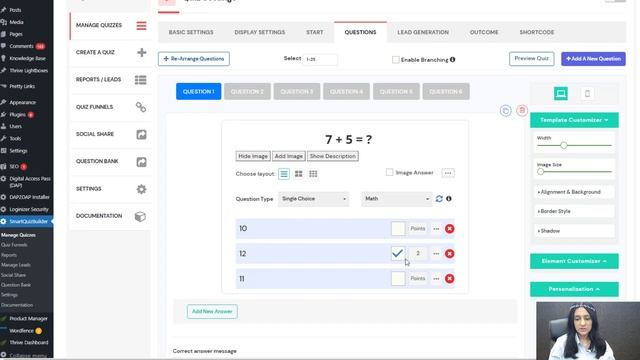
Task: Adjust the Image Size slider handle
Action: pyautogui.click(x=540, y=172)
